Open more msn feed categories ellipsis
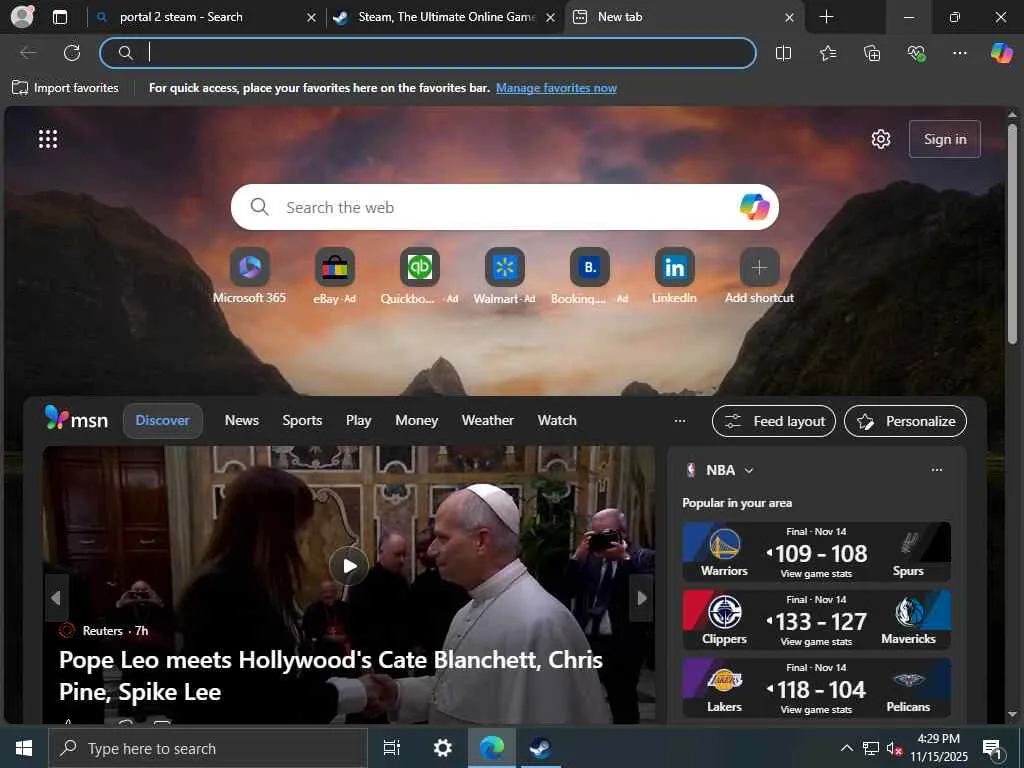The image size is (1024, 768). (680, 421)
